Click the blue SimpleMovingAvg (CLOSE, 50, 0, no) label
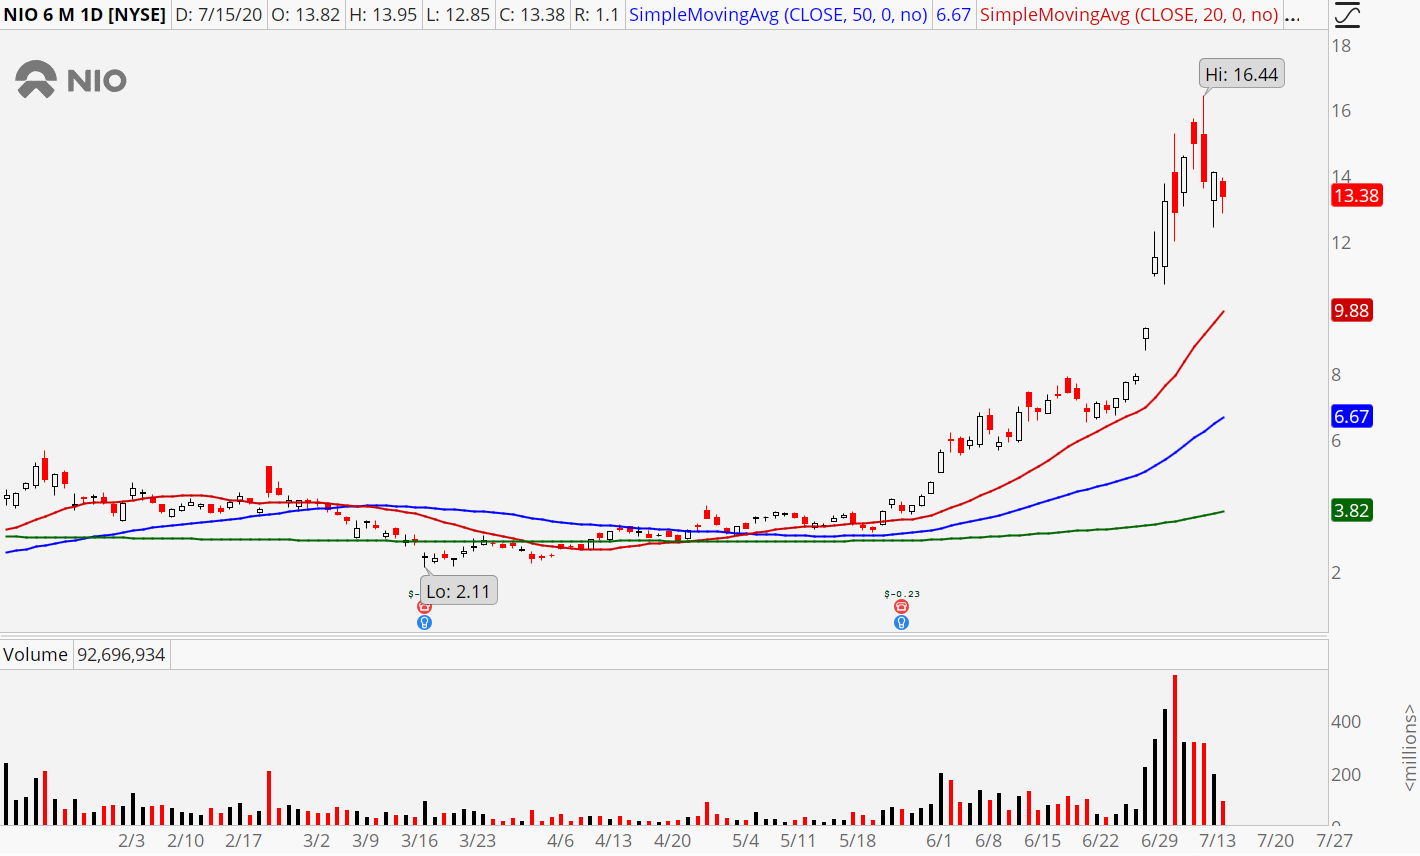This screenshot has height=856, width=1420. coord(778,15)
